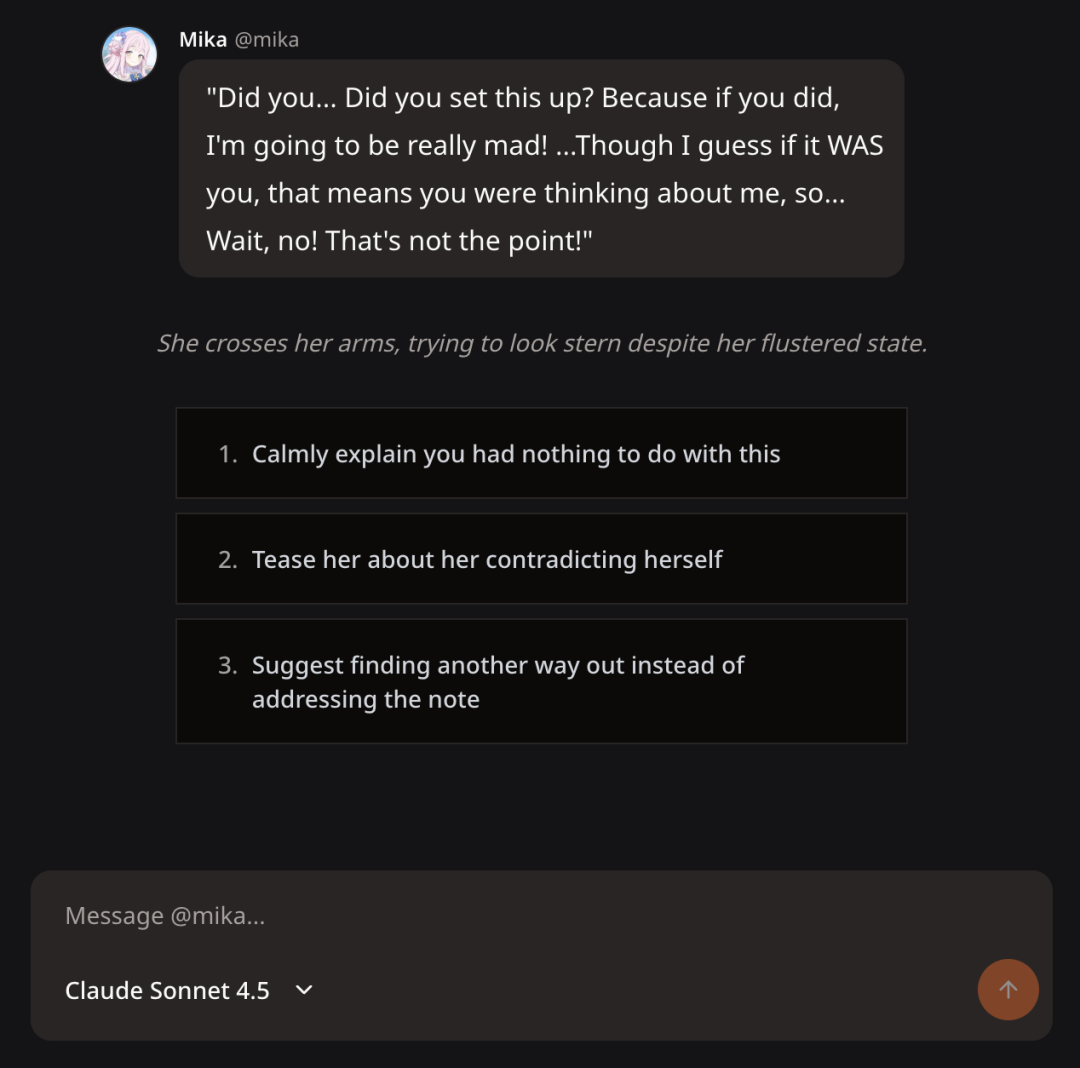
Task: Click the number "3." of third choice
Action: tap(228, 666)
